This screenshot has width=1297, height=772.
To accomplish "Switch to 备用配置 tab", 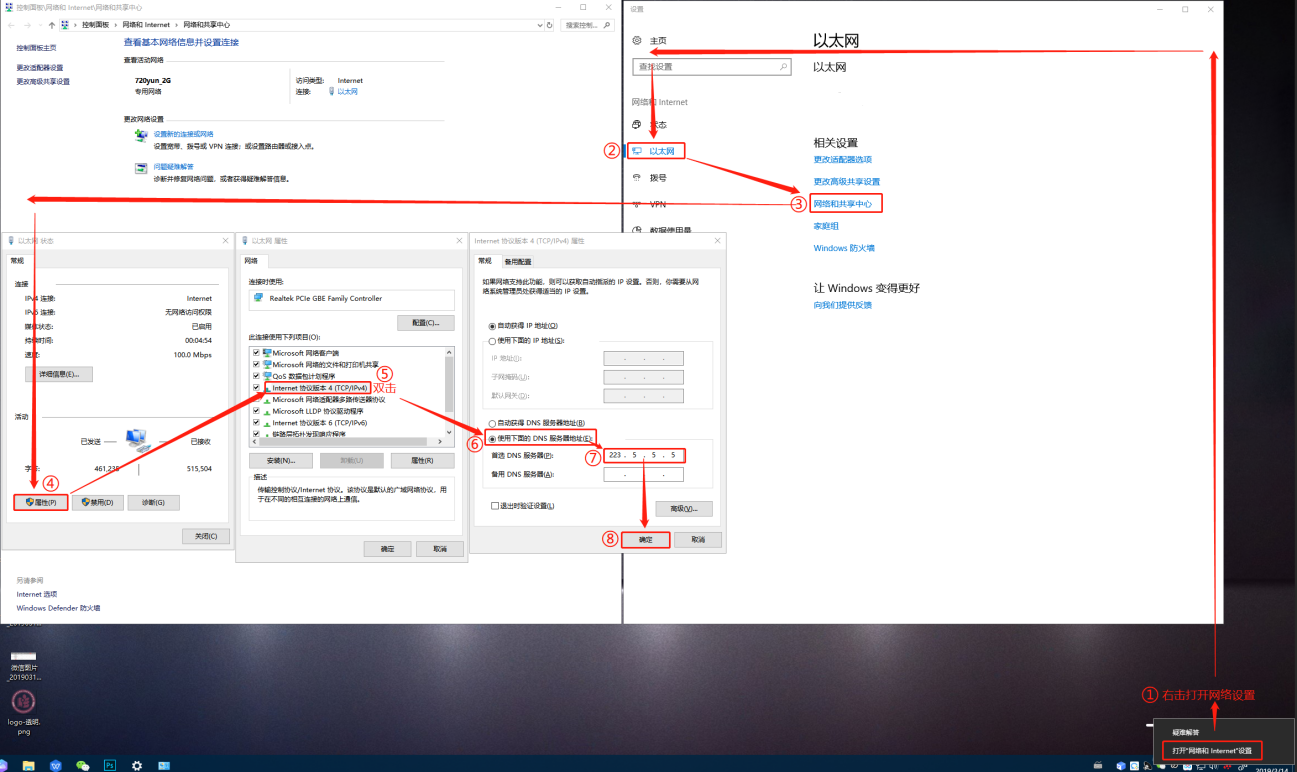I will pyautogui.click(x=517, y=262).
